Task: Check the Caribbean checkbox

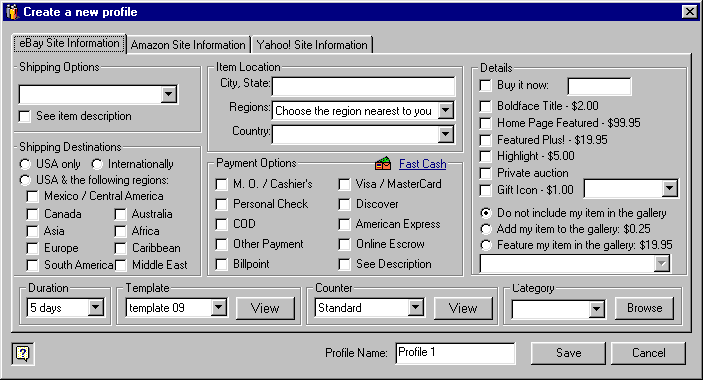Action: point(120,248)
